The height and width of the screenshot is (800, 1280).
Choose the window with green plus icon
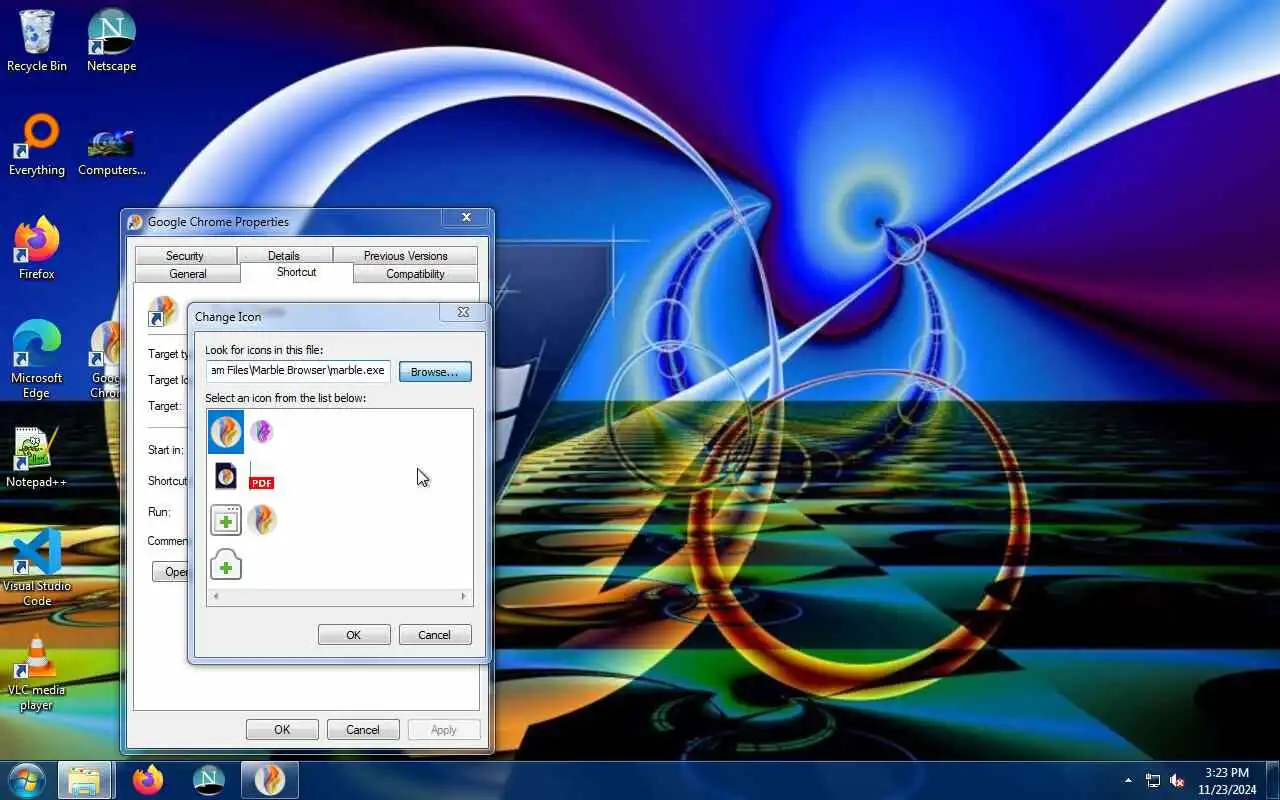point(226,520)
